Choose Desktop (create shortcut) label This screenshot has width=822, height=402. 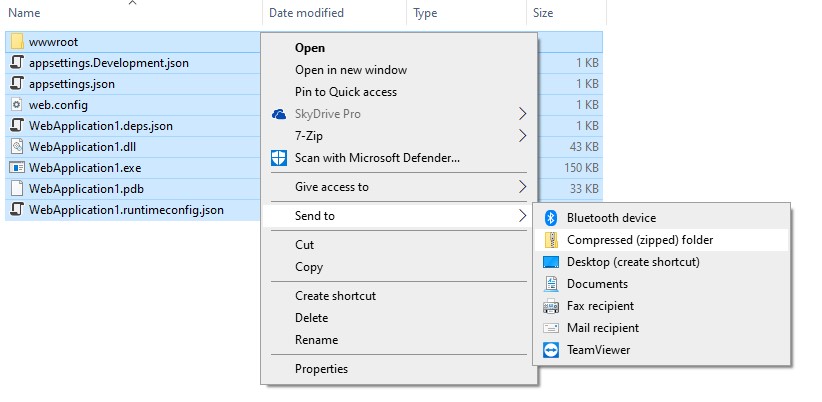tap(633, 262)
